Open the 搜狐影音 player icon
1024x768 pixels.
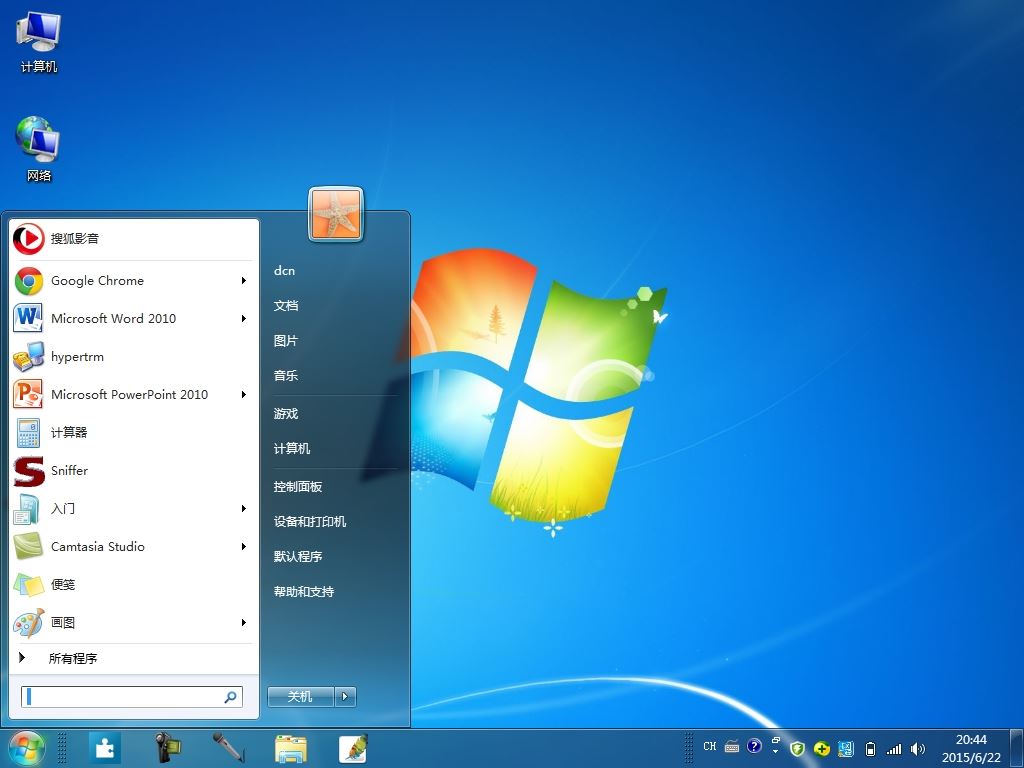(x=29, y=238)
